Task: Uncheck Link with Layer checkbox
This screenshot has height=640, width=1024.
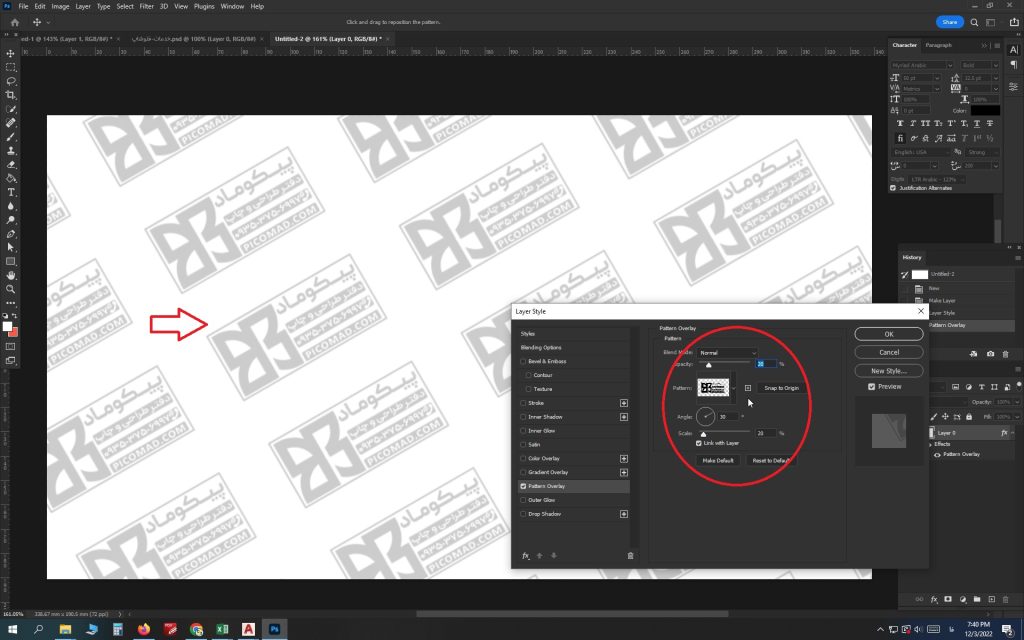Action: coord(699,443)
